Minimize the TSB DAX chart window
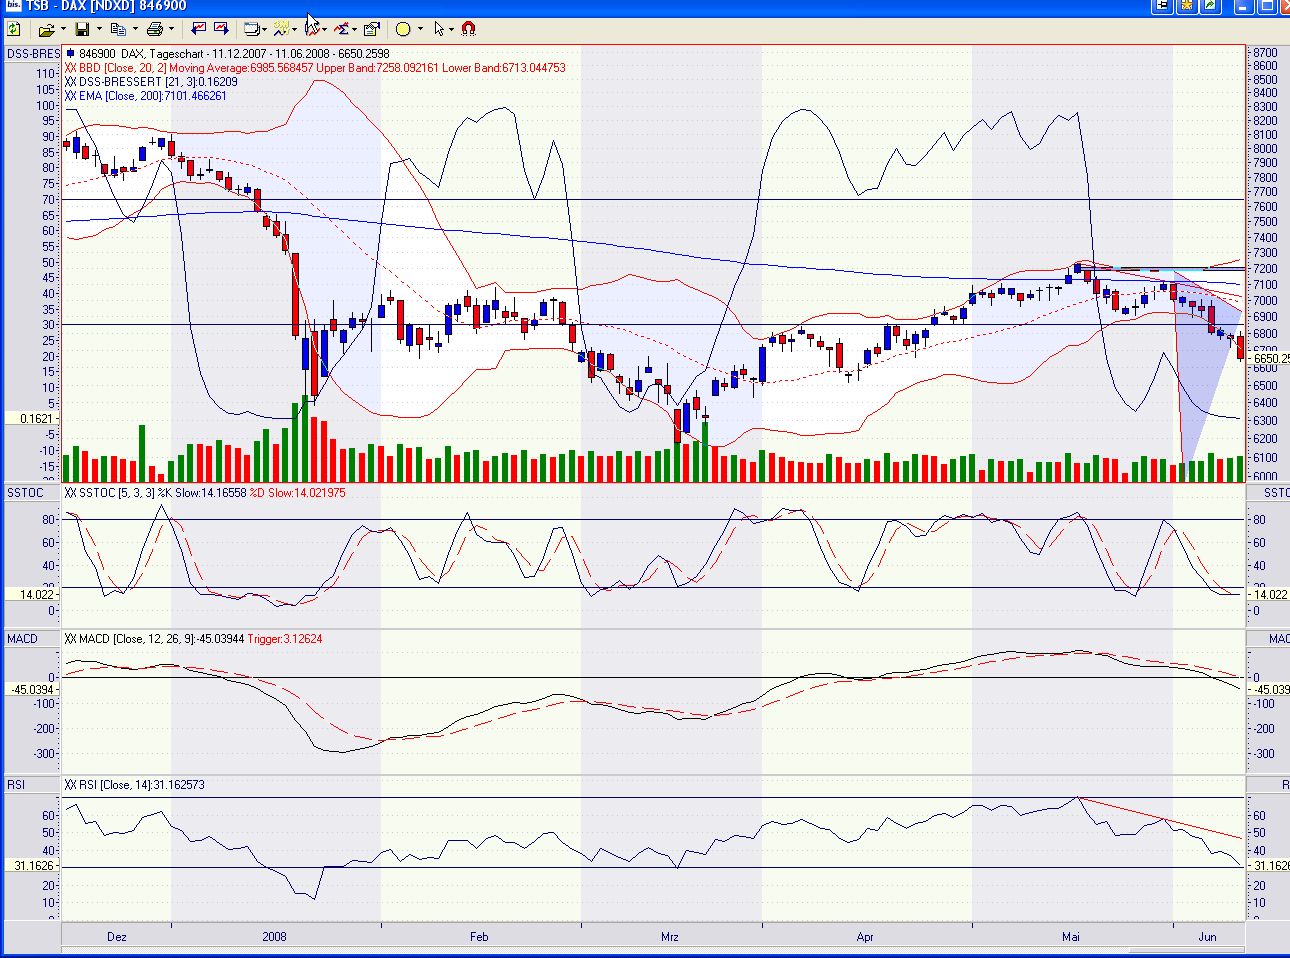Viewport: 1290px width, 958px height. click(x=1245, y=6)
